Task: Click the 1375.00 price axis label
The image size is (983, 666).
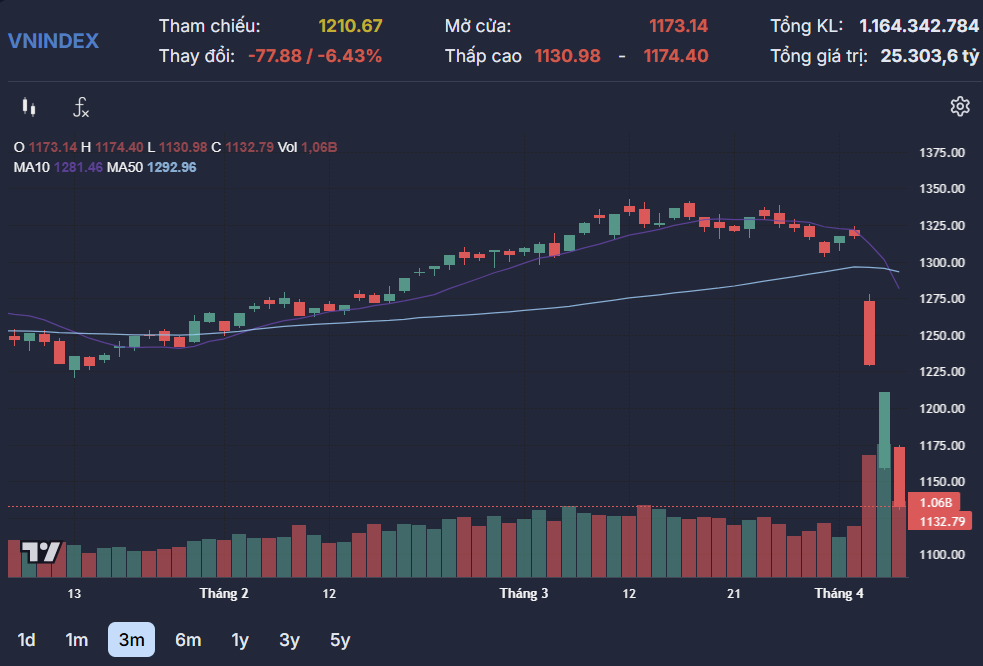Action: tap(941, 153)
